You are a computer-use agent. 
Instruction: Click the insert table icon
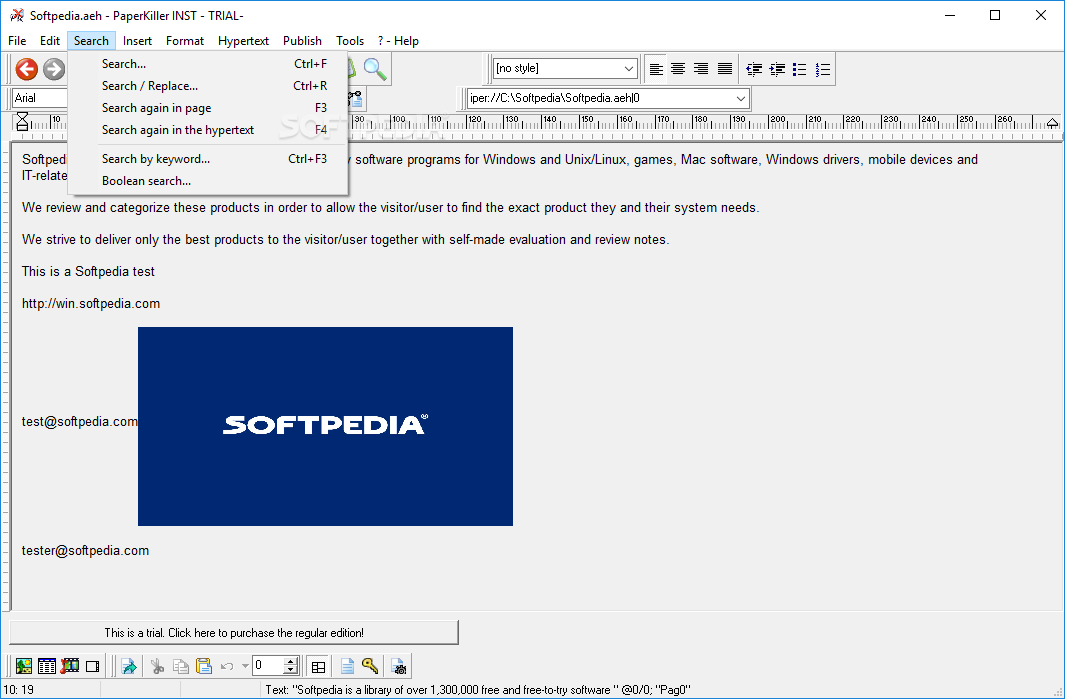[x=47, y=666]
